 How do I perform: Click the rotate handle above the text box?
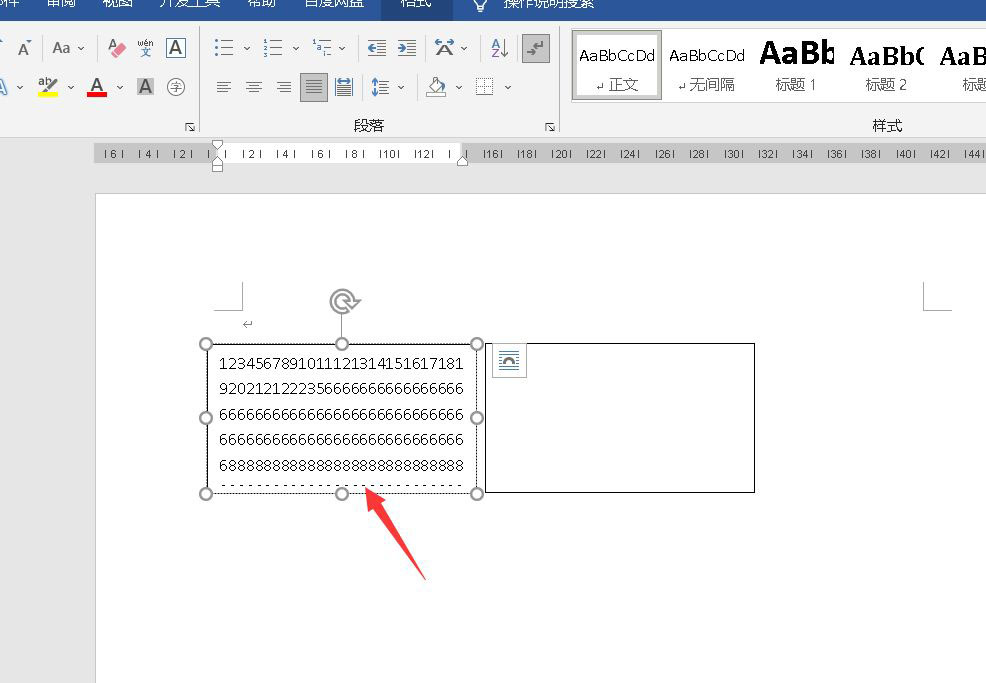click(342, 301)
